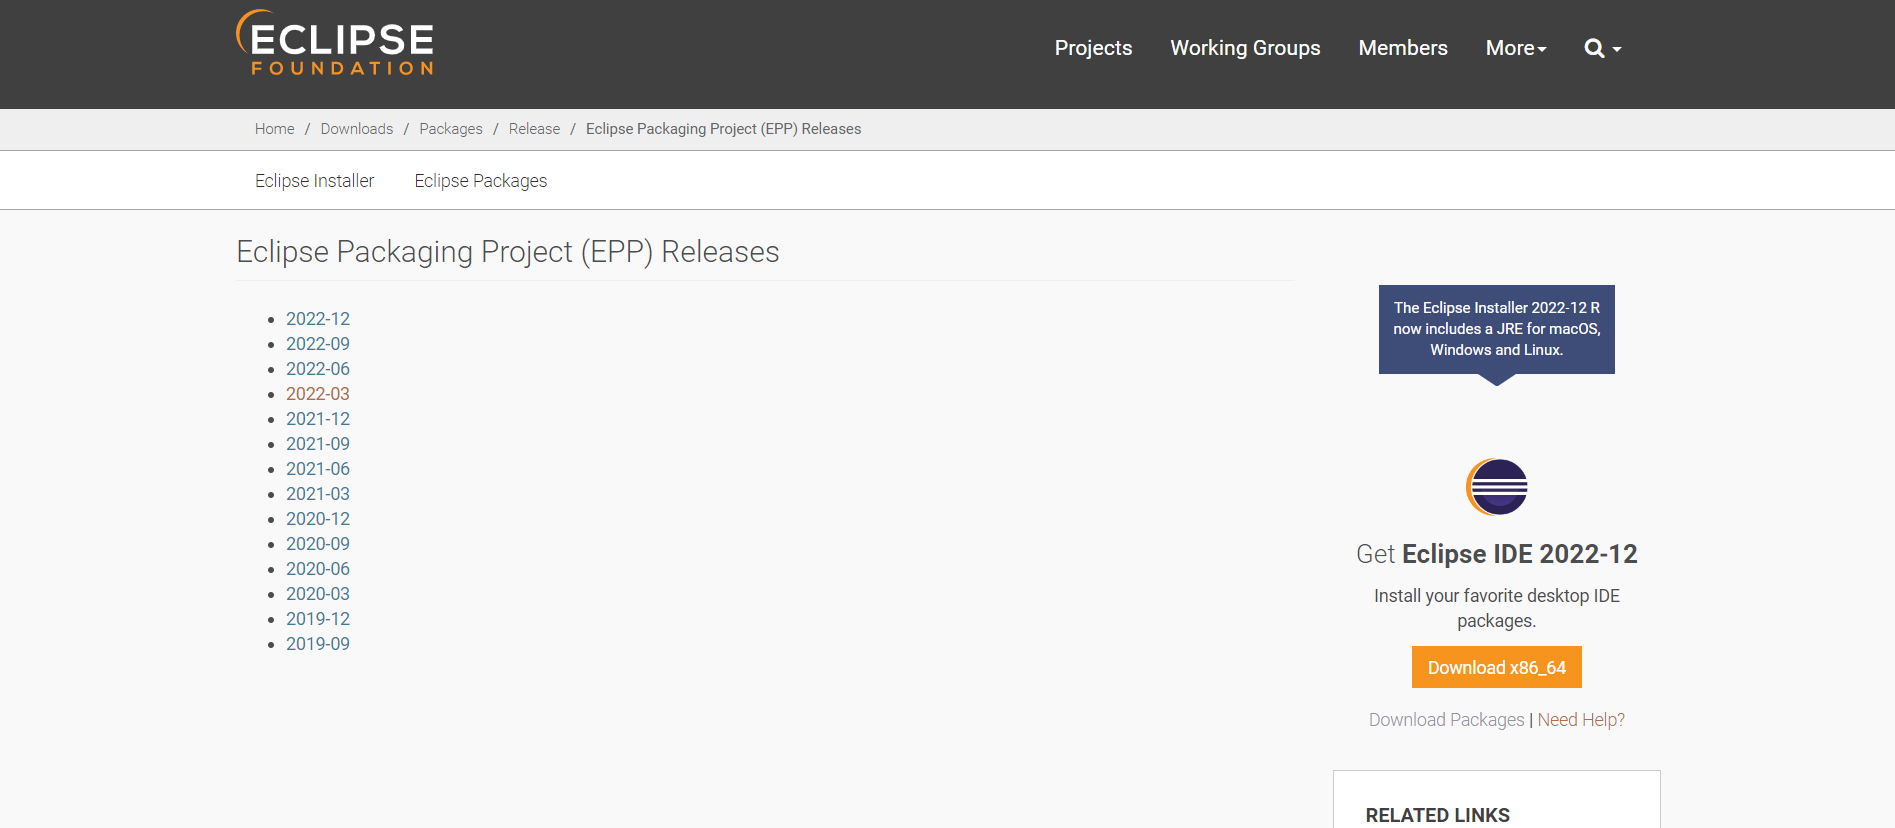Open the search magnifier icon dropdown
Viewport: 1895px width, 828px height.
1603,48
